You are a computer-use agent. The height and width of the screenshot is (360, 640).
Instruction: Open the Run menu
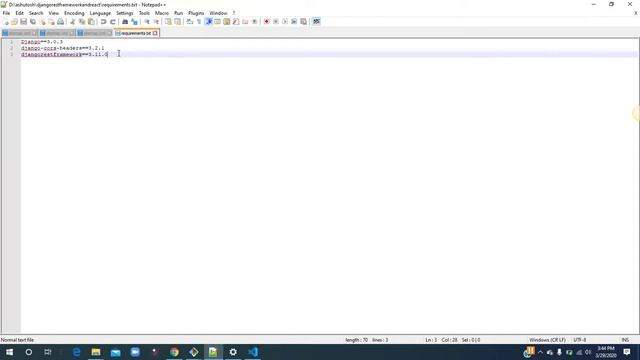(x=178, y=13)
